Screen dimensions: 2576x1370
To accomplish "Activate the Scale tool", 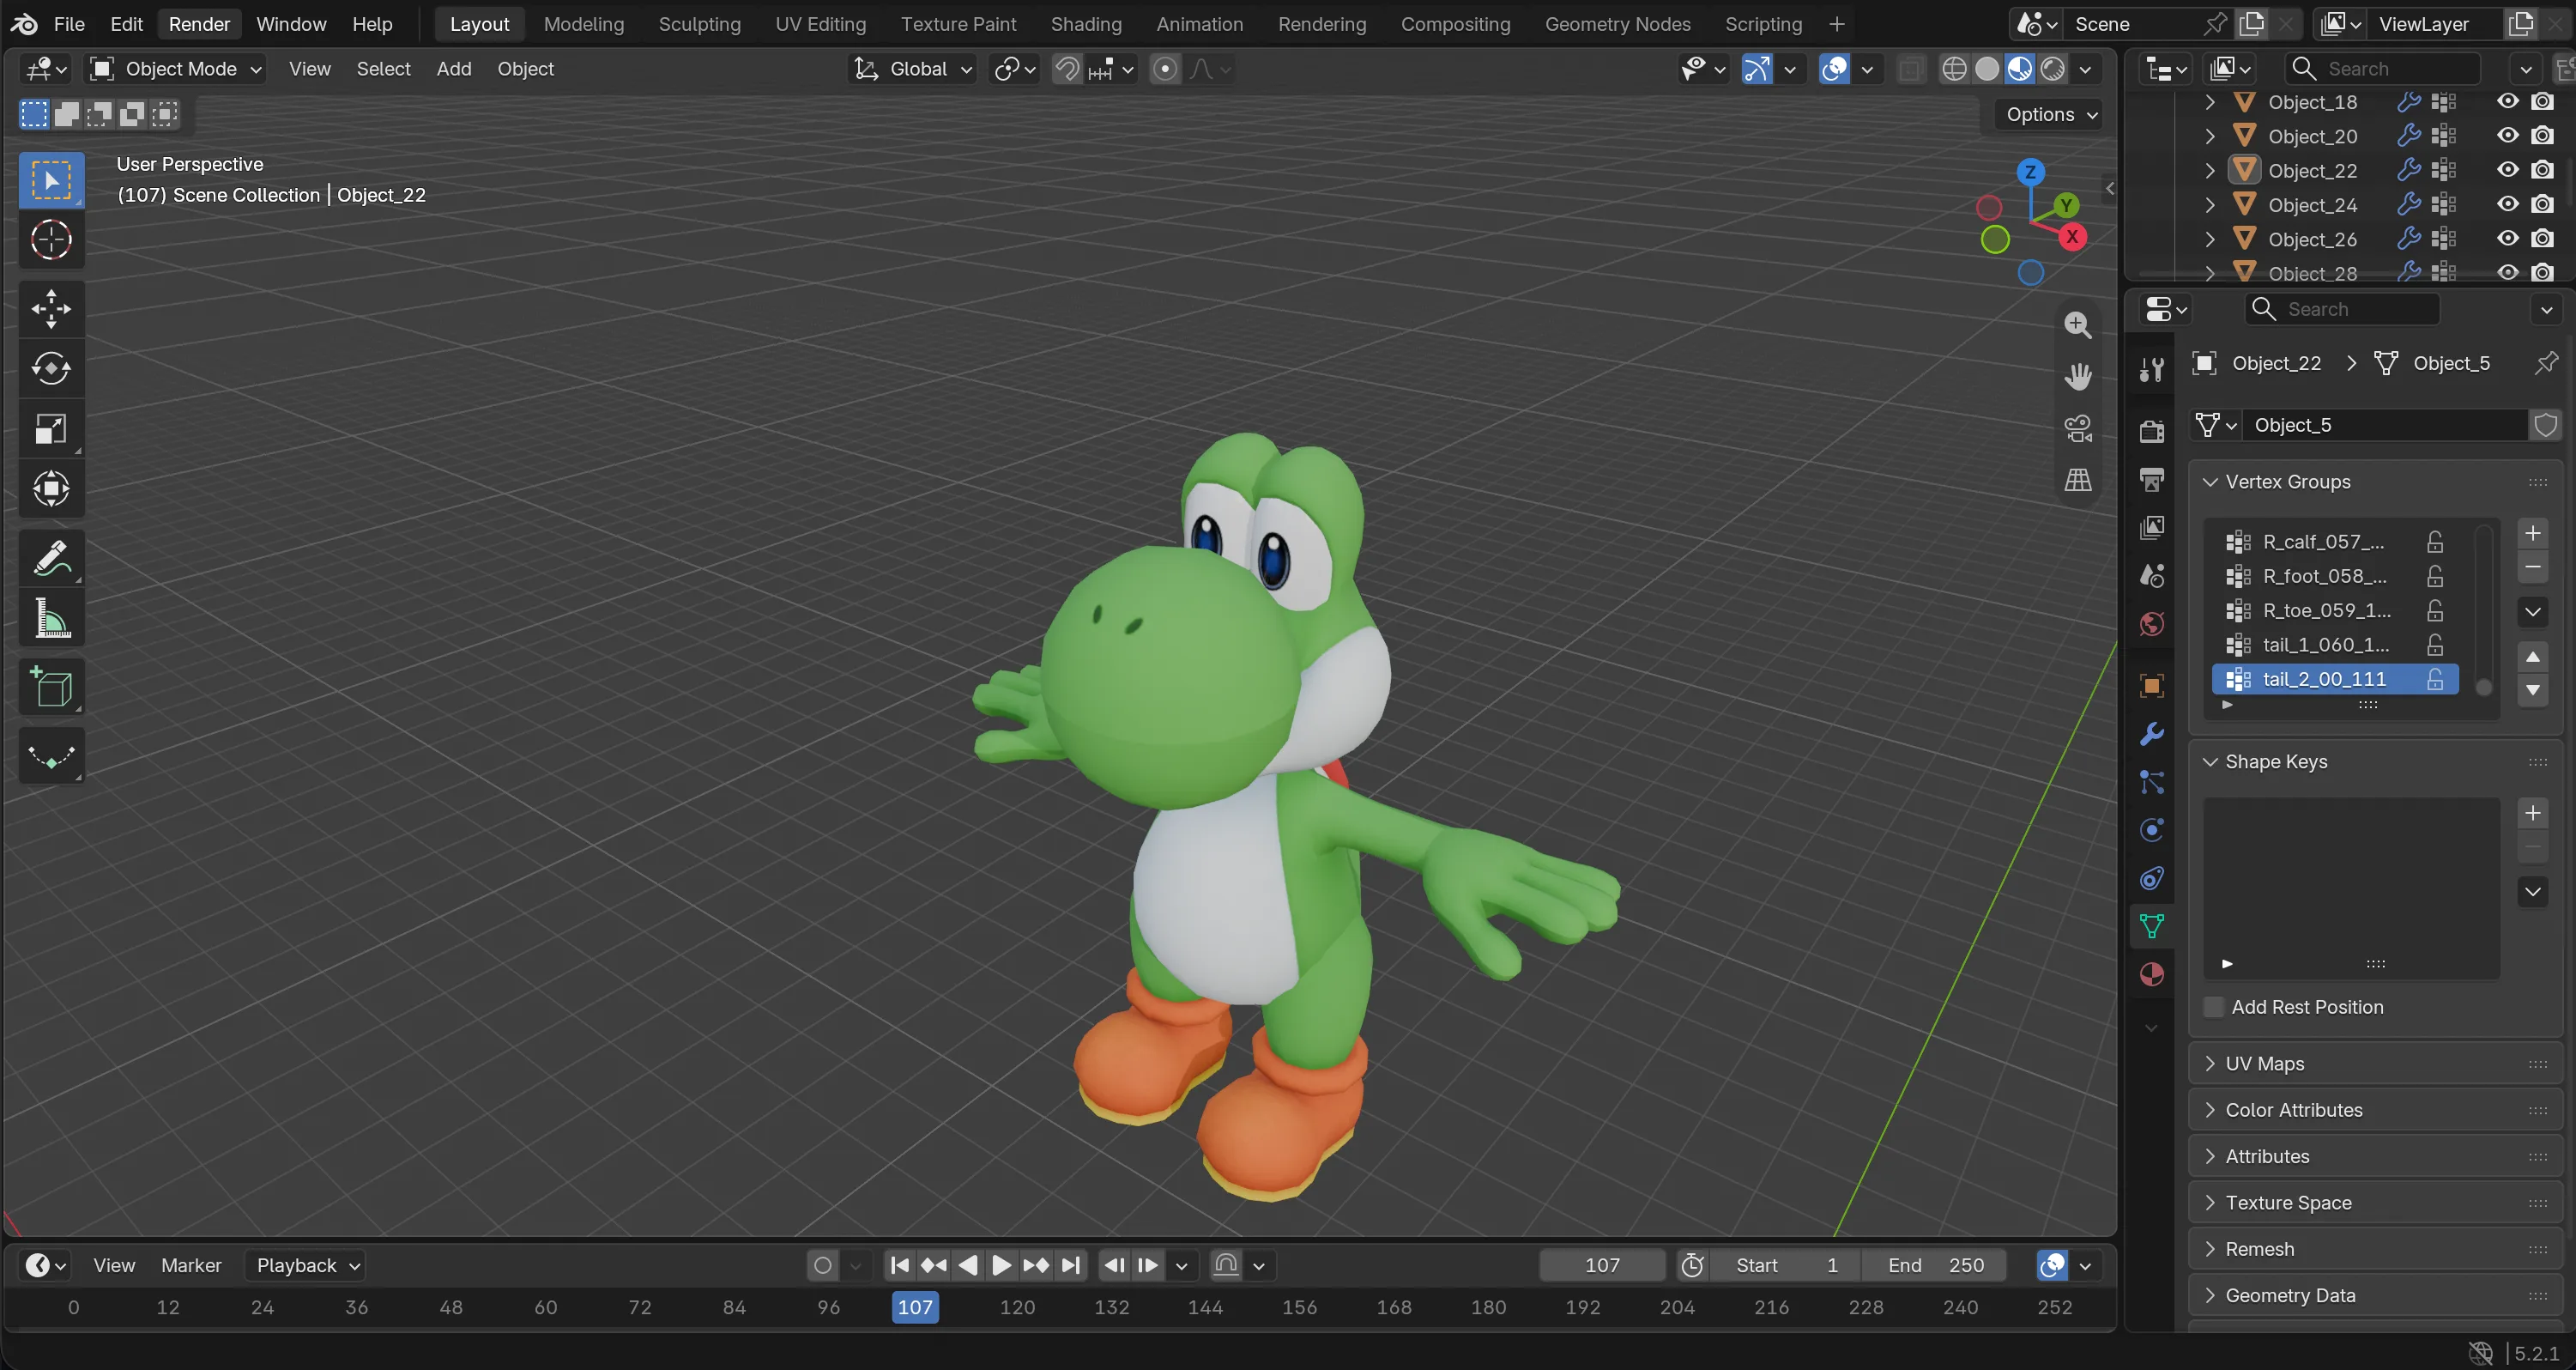I will click(x=51, y=429).
